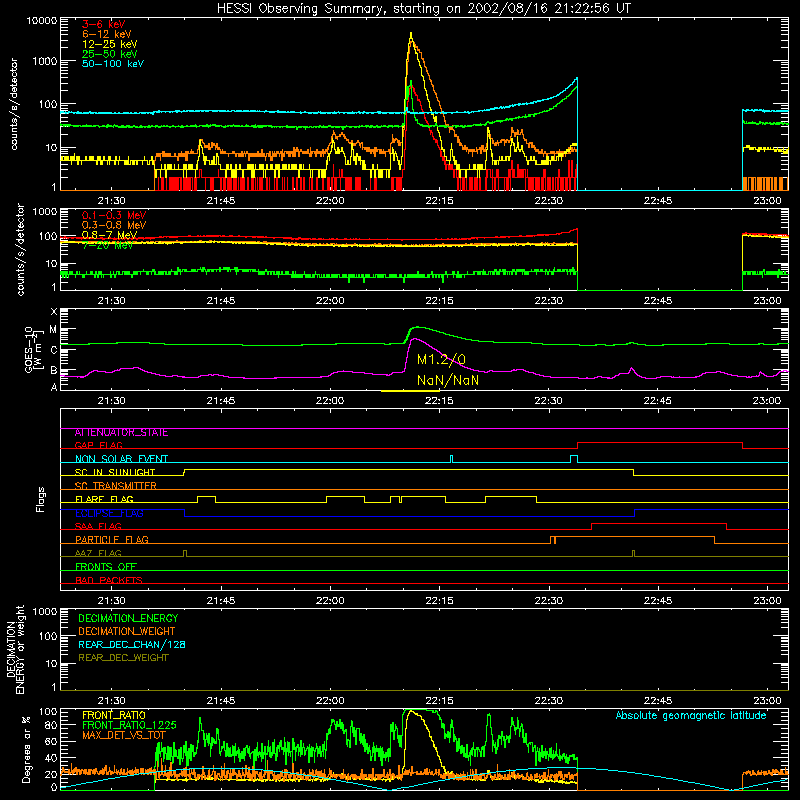The height and width of the screenshot is (800, 800).
Task: Click the 10000 y-axis tick label
Action: (42, 21)
